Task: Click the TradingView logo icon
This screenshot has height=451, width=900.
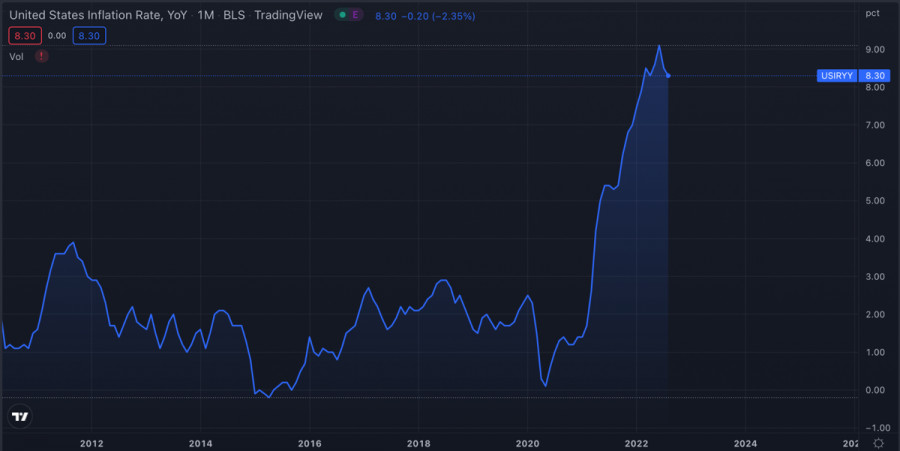Action: coord(19,416)
